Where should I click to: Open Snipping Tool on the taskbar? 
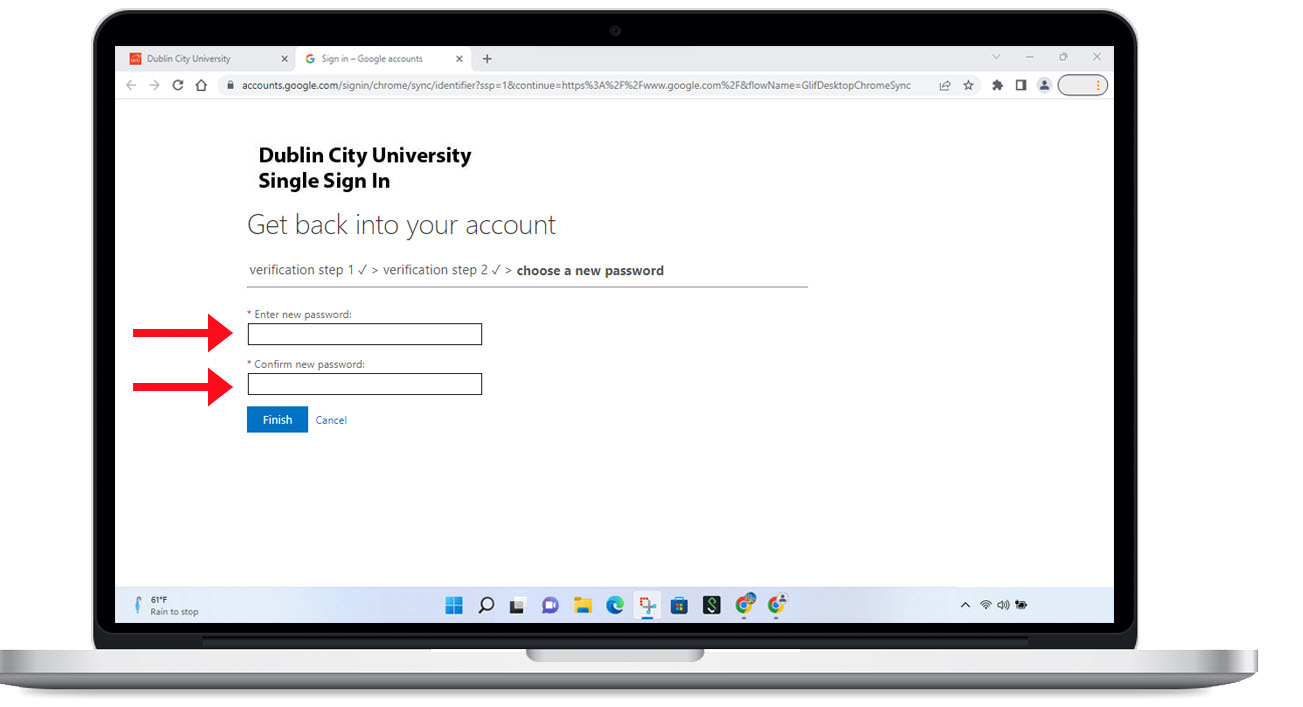point(647,605)
